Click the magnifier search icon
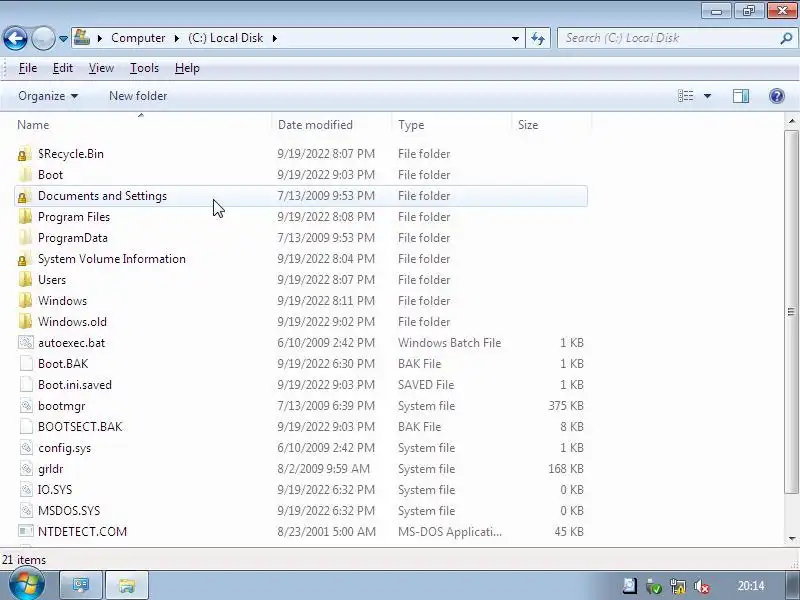The image size is (800, 600). pyautogui.click(x=786, y=38)
